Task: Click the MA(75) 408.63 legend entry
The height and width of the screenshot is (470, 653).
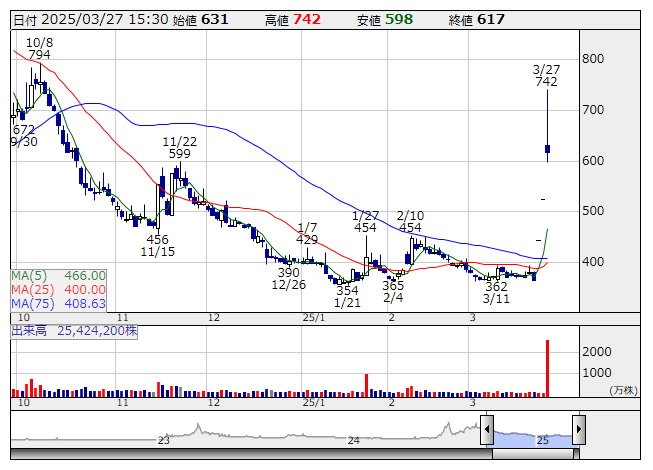Action: point(58,303)
